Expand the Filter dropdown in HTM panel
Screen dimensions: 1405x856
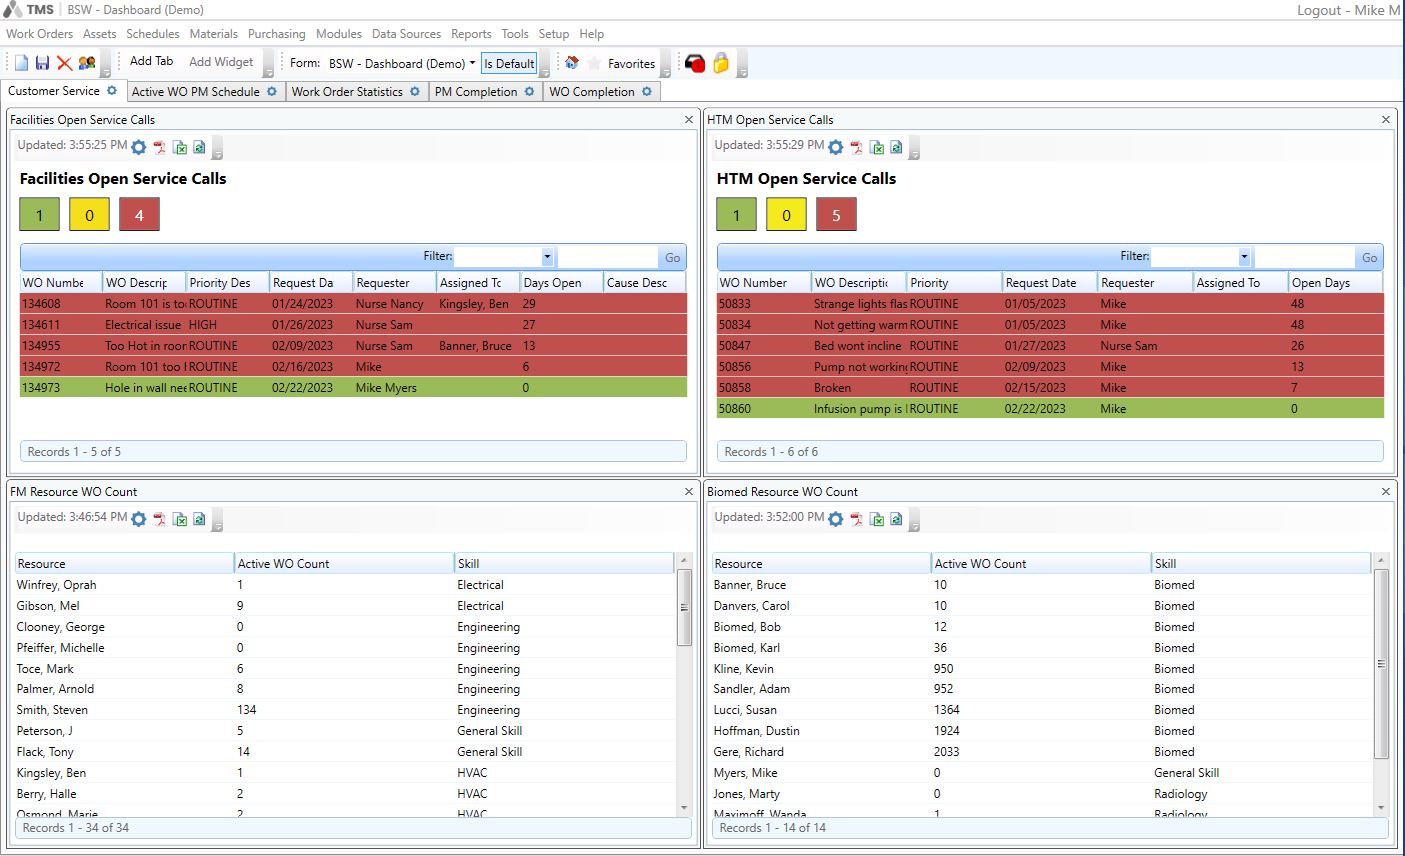(1244, 257)
